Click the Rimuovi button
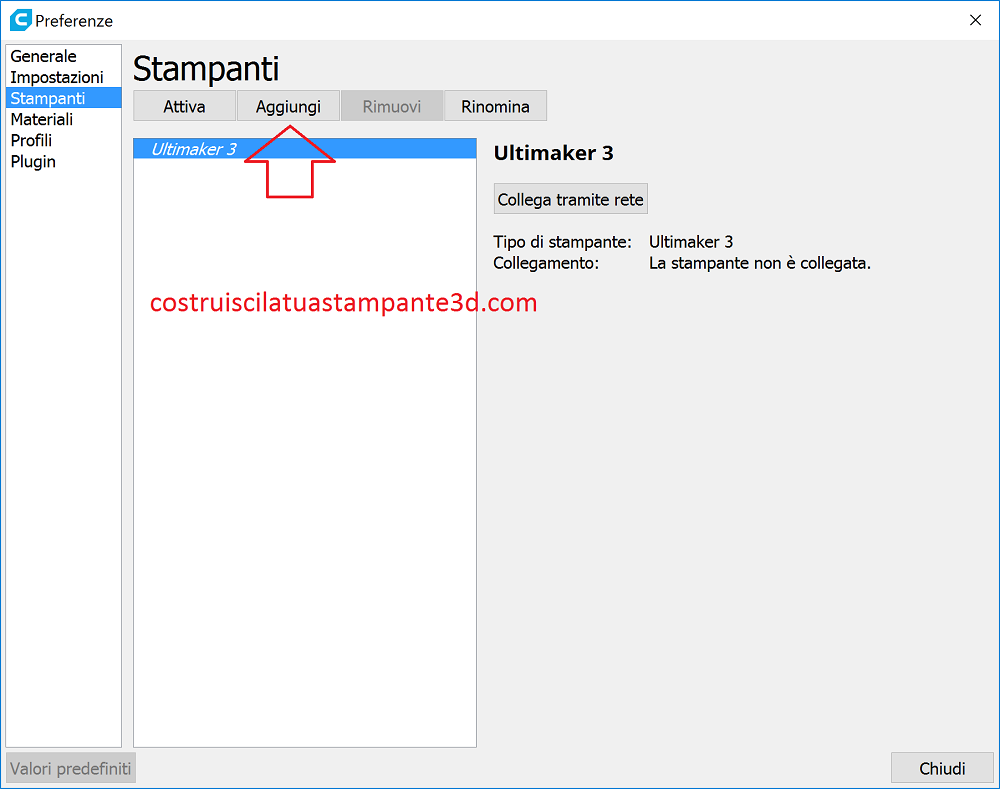Viewport: 1000px width, 789px height. point(392,106)
